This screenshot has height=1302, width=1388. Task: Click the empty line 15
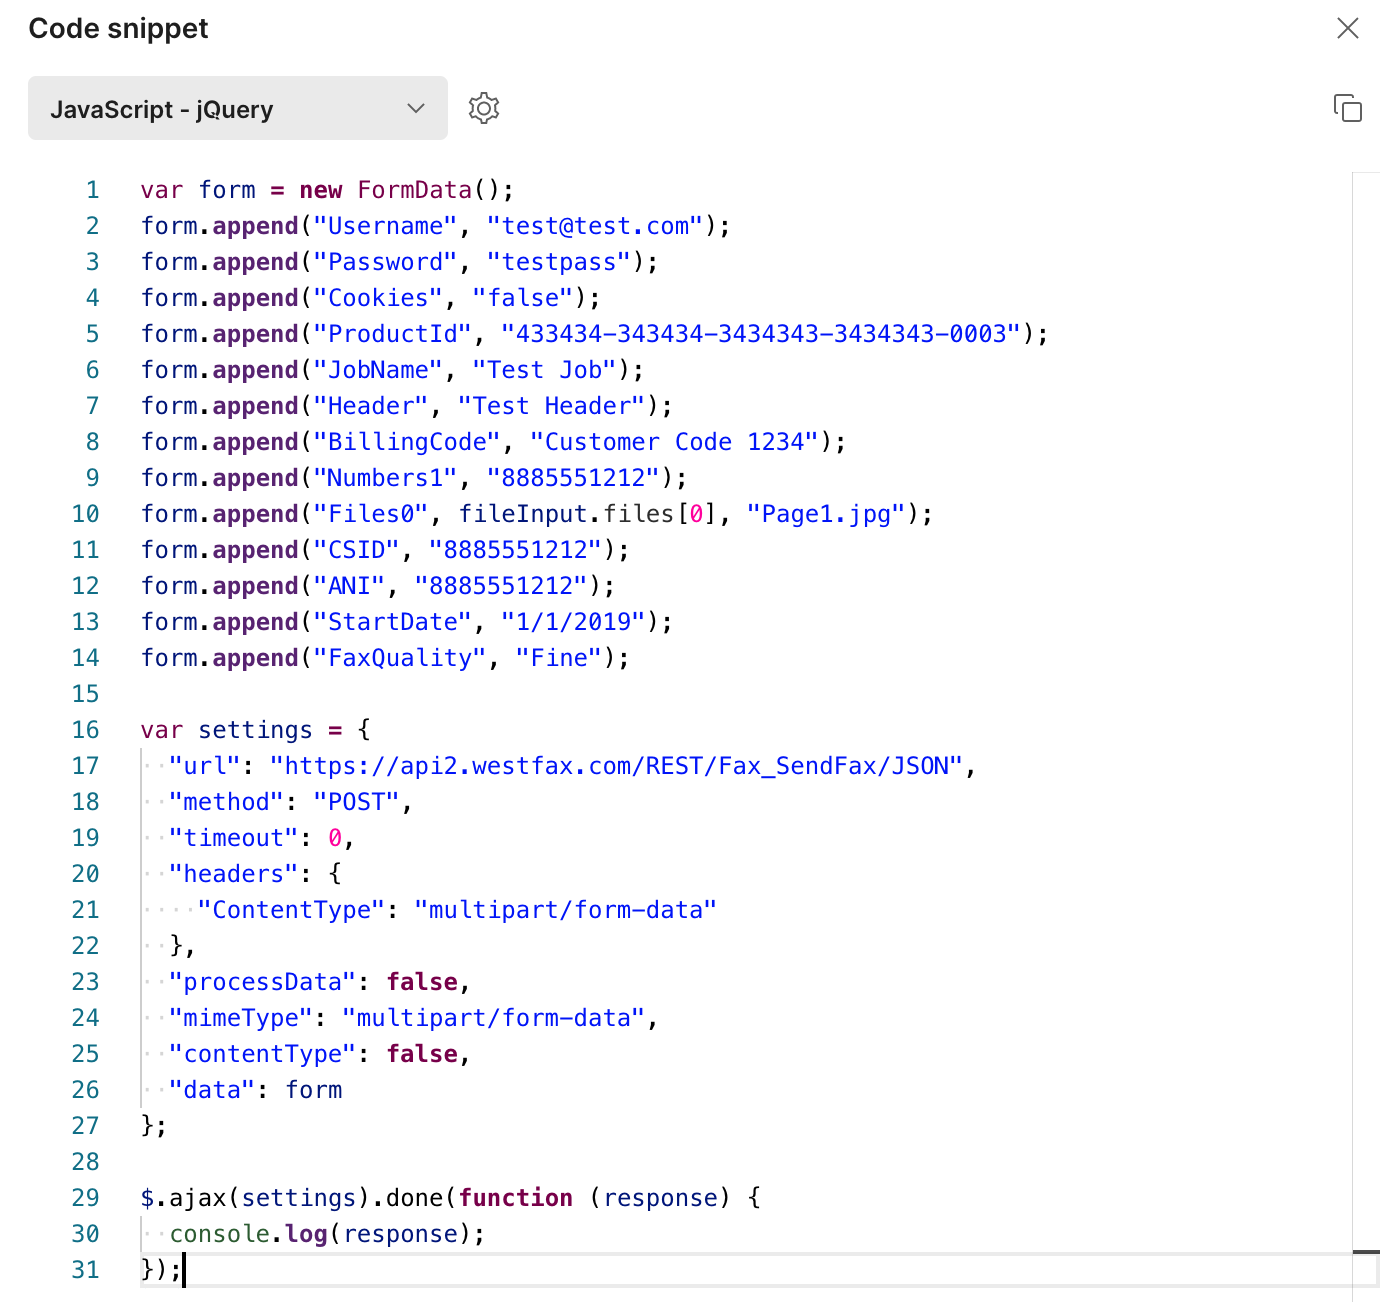point(740,694)
